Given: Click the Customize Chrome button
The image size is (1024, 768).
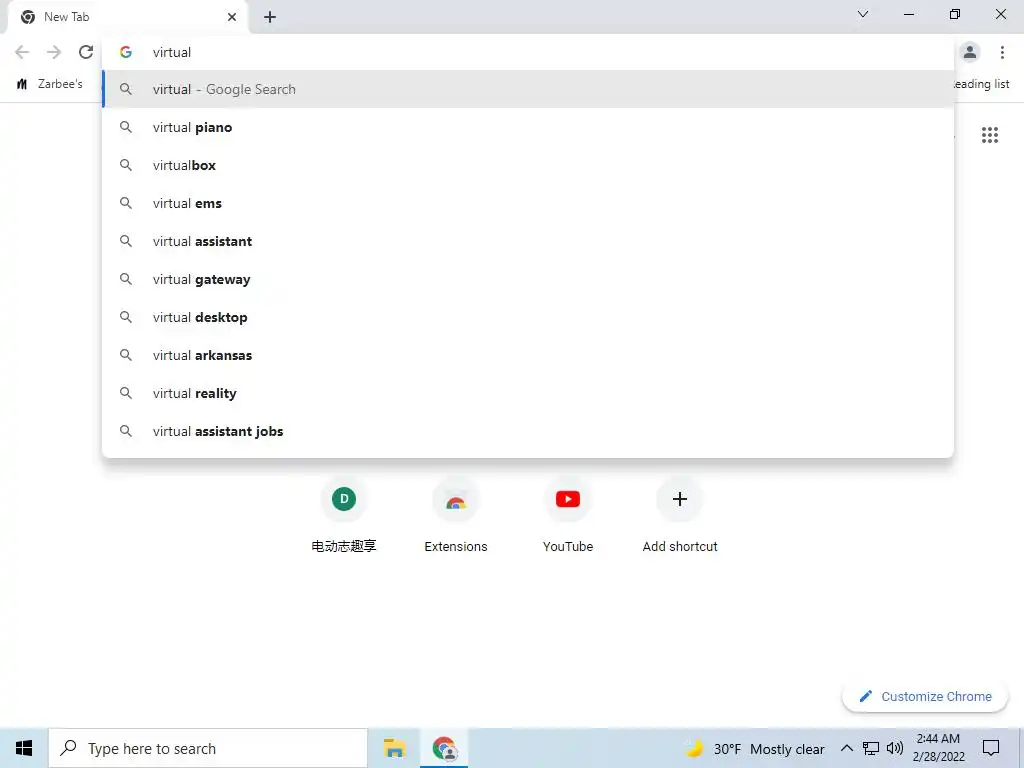Looking at the screenshot, I should (925, 696).
